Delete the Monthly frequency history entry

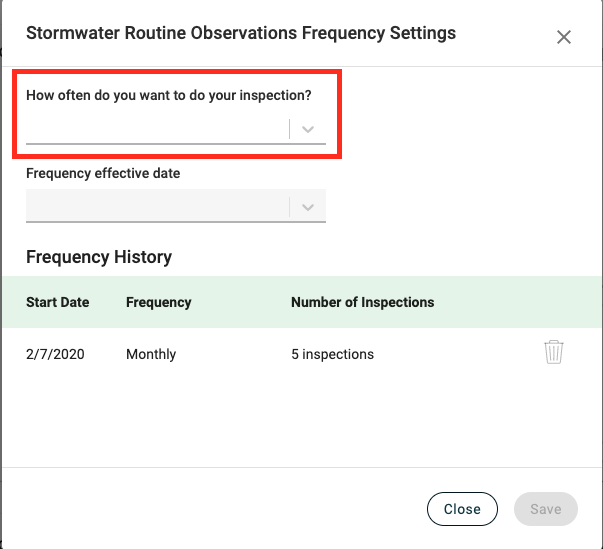(554, 352)
